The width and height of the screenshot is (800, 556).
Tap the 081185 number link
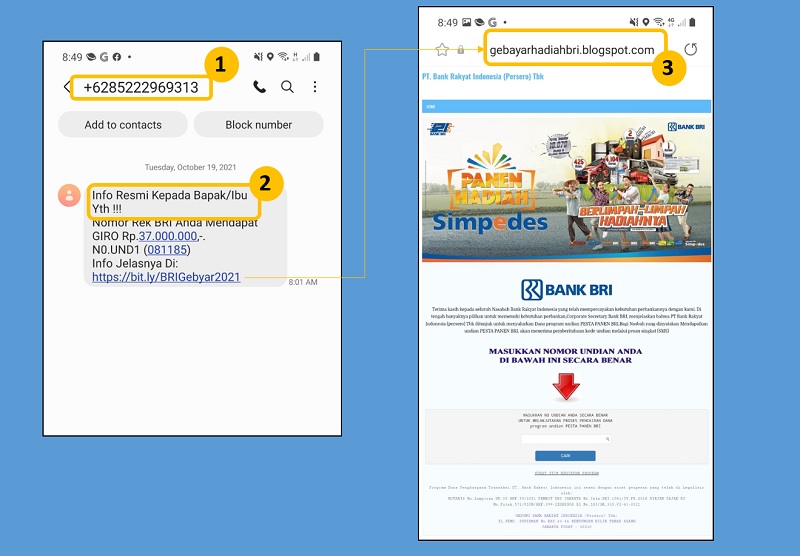pos(167,249)
